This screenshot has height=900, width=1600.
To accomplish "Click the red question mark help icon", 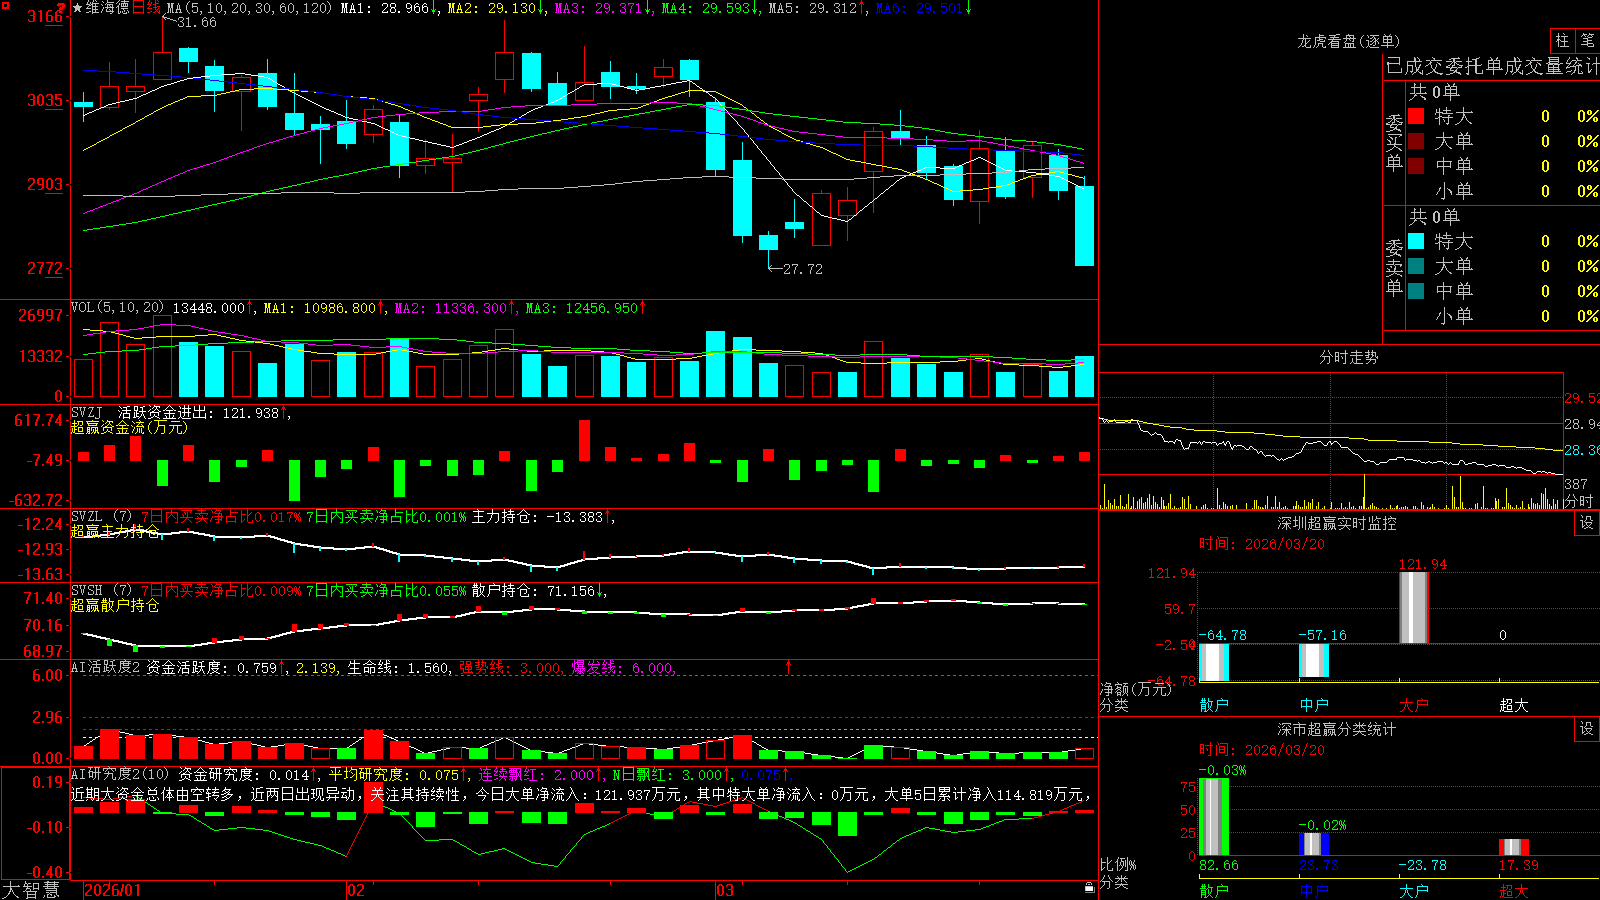I will point(63,9).
